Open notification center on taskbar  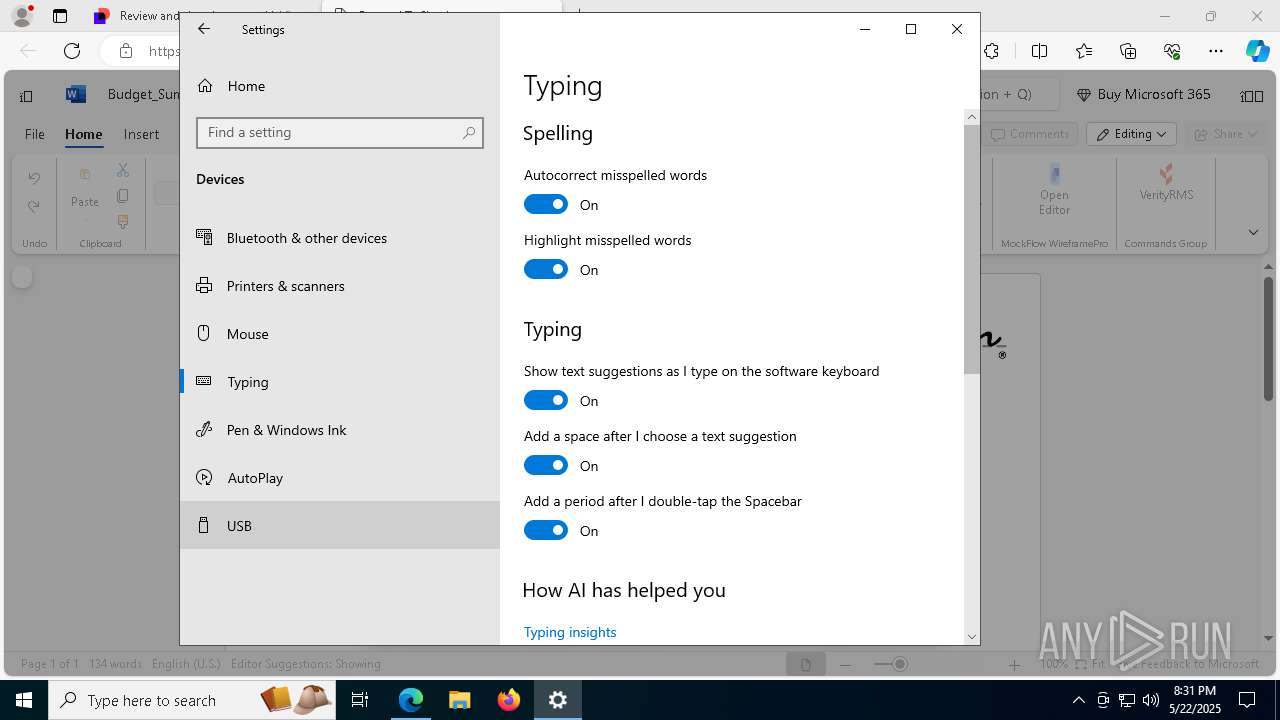tap(1247, 700)
